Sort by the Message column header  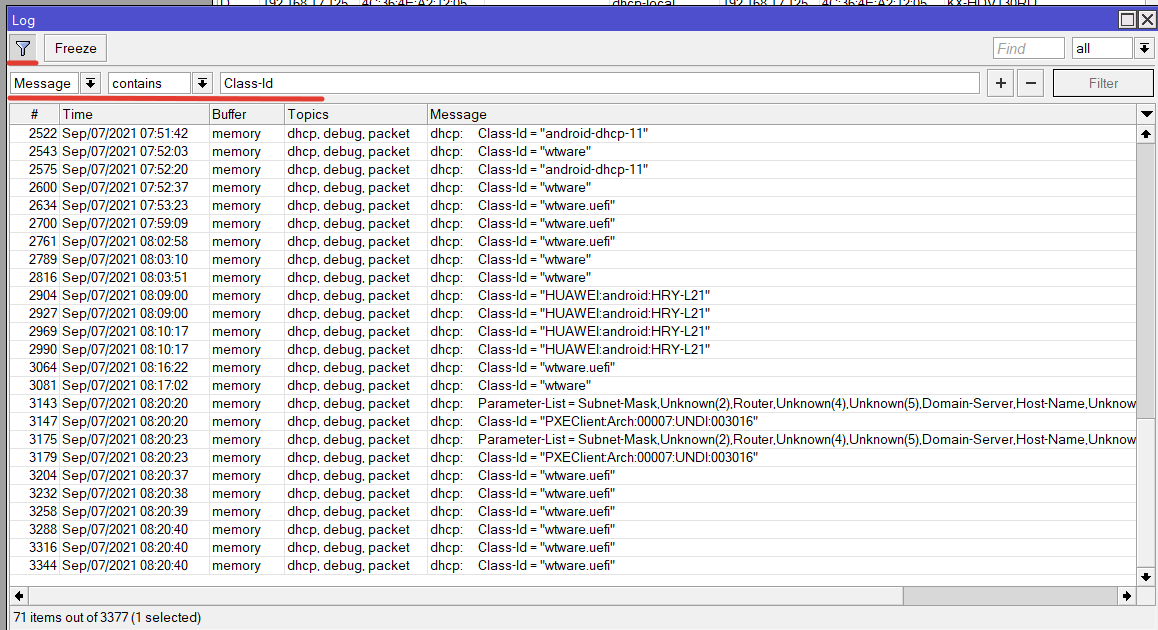(x=780, y=114)
